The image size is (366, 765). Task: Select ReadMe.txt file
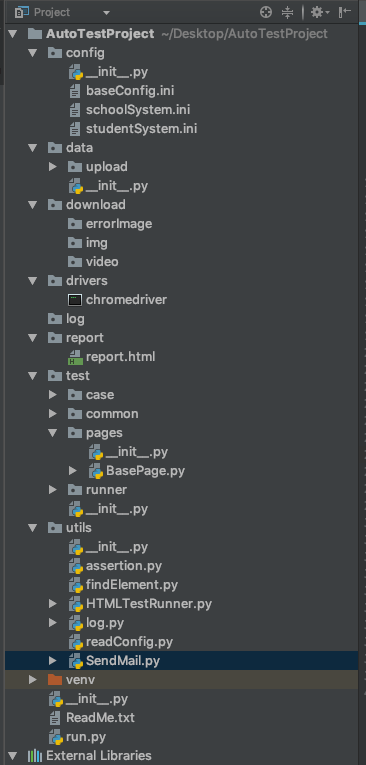pyautogui.click(x=100, y=718)
